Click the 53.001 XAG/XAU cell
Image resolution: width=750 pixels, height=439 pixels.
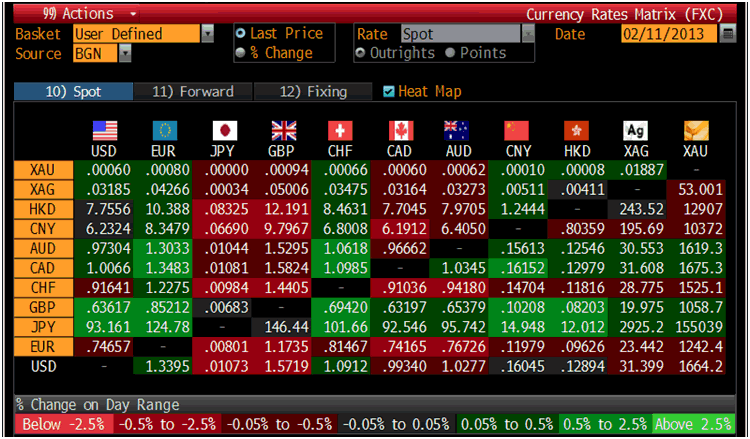696,189
